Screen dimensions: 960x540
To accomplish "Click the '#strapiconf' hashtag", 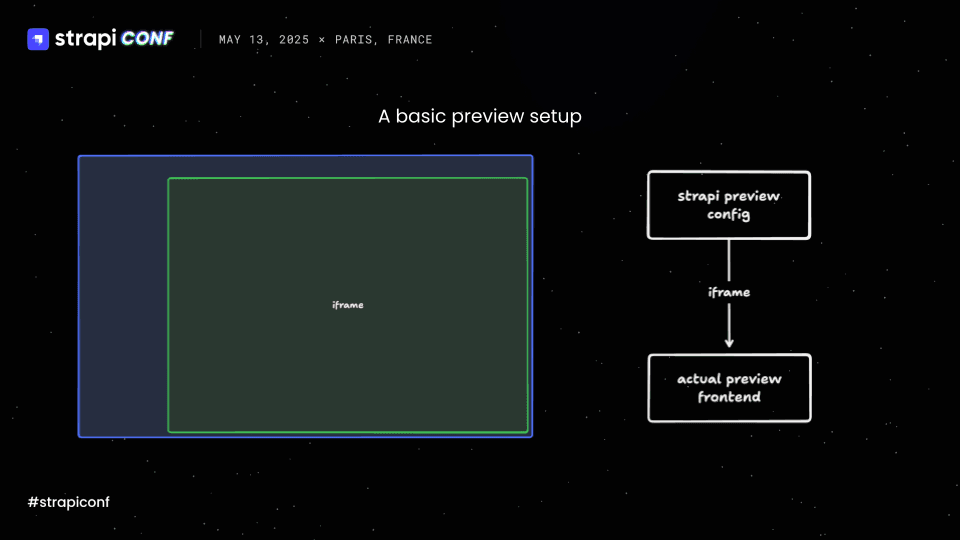I will 69,502.
